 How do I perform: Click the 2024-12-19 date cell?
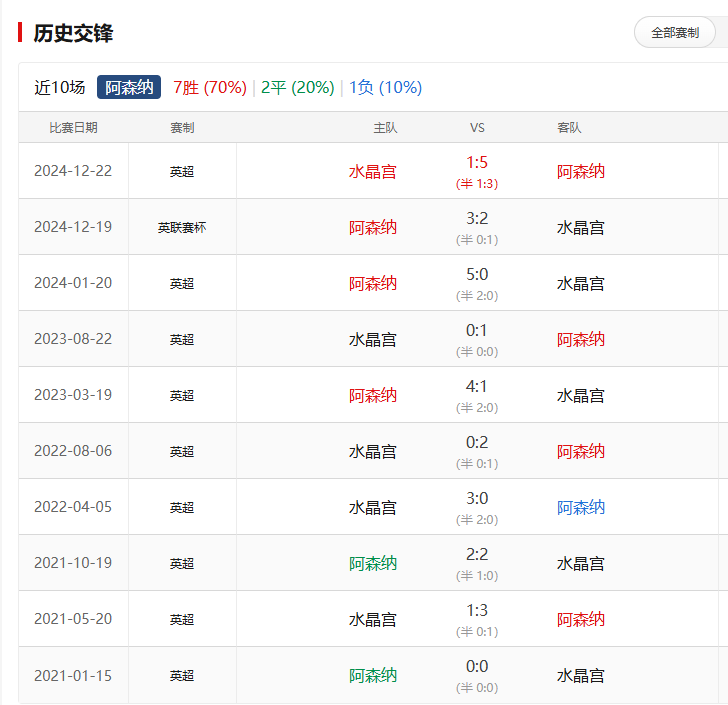click(x=73, y=227)
